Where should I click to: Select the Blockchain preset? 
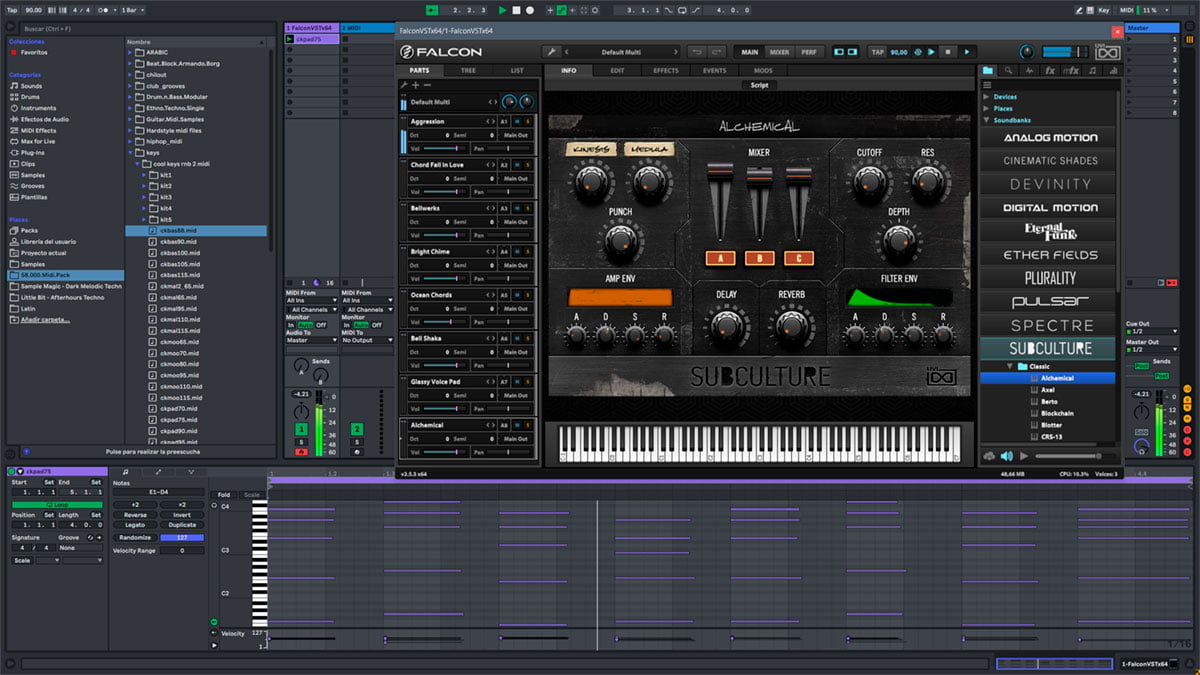pyautogui.click(x=1057, y=413)
